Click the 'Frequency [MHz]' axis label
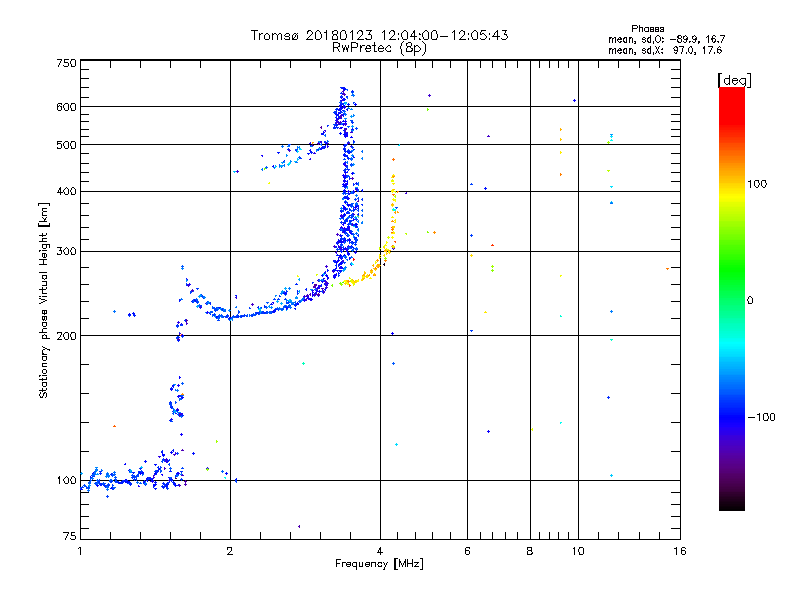 point(379,564)
